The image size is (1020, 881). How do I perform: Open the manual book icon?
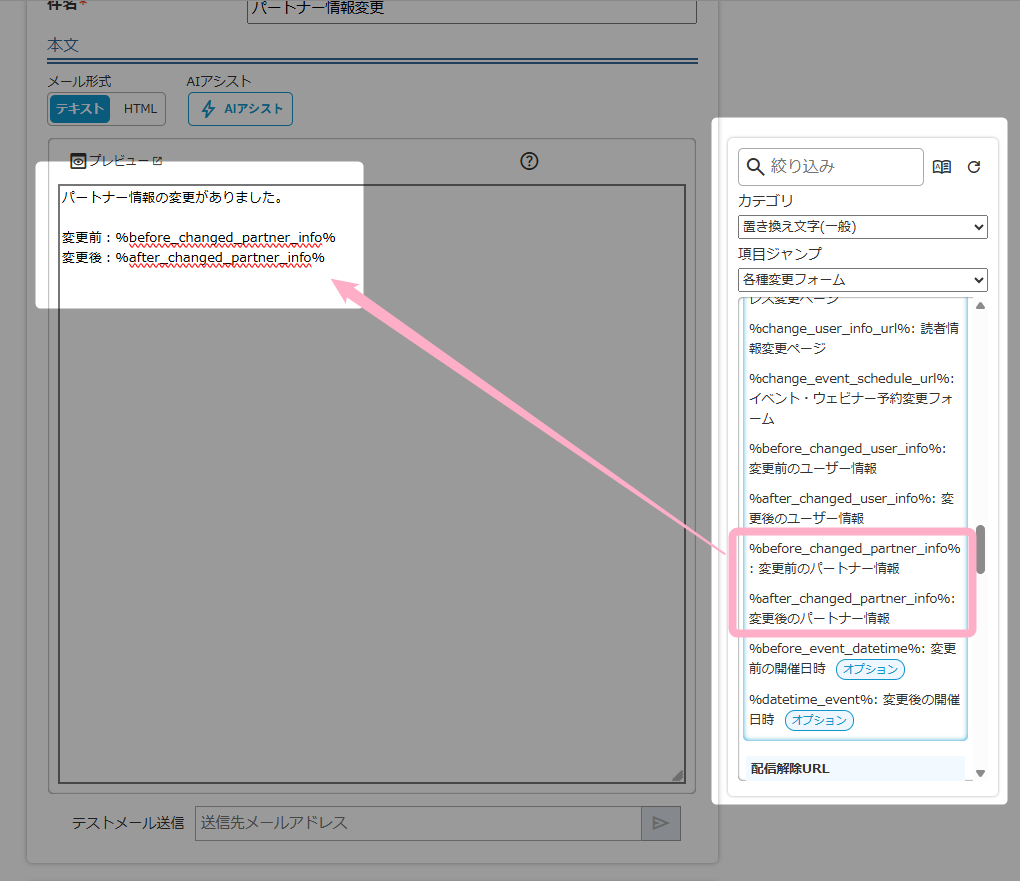pyautogui.click(x=941, y=167)
